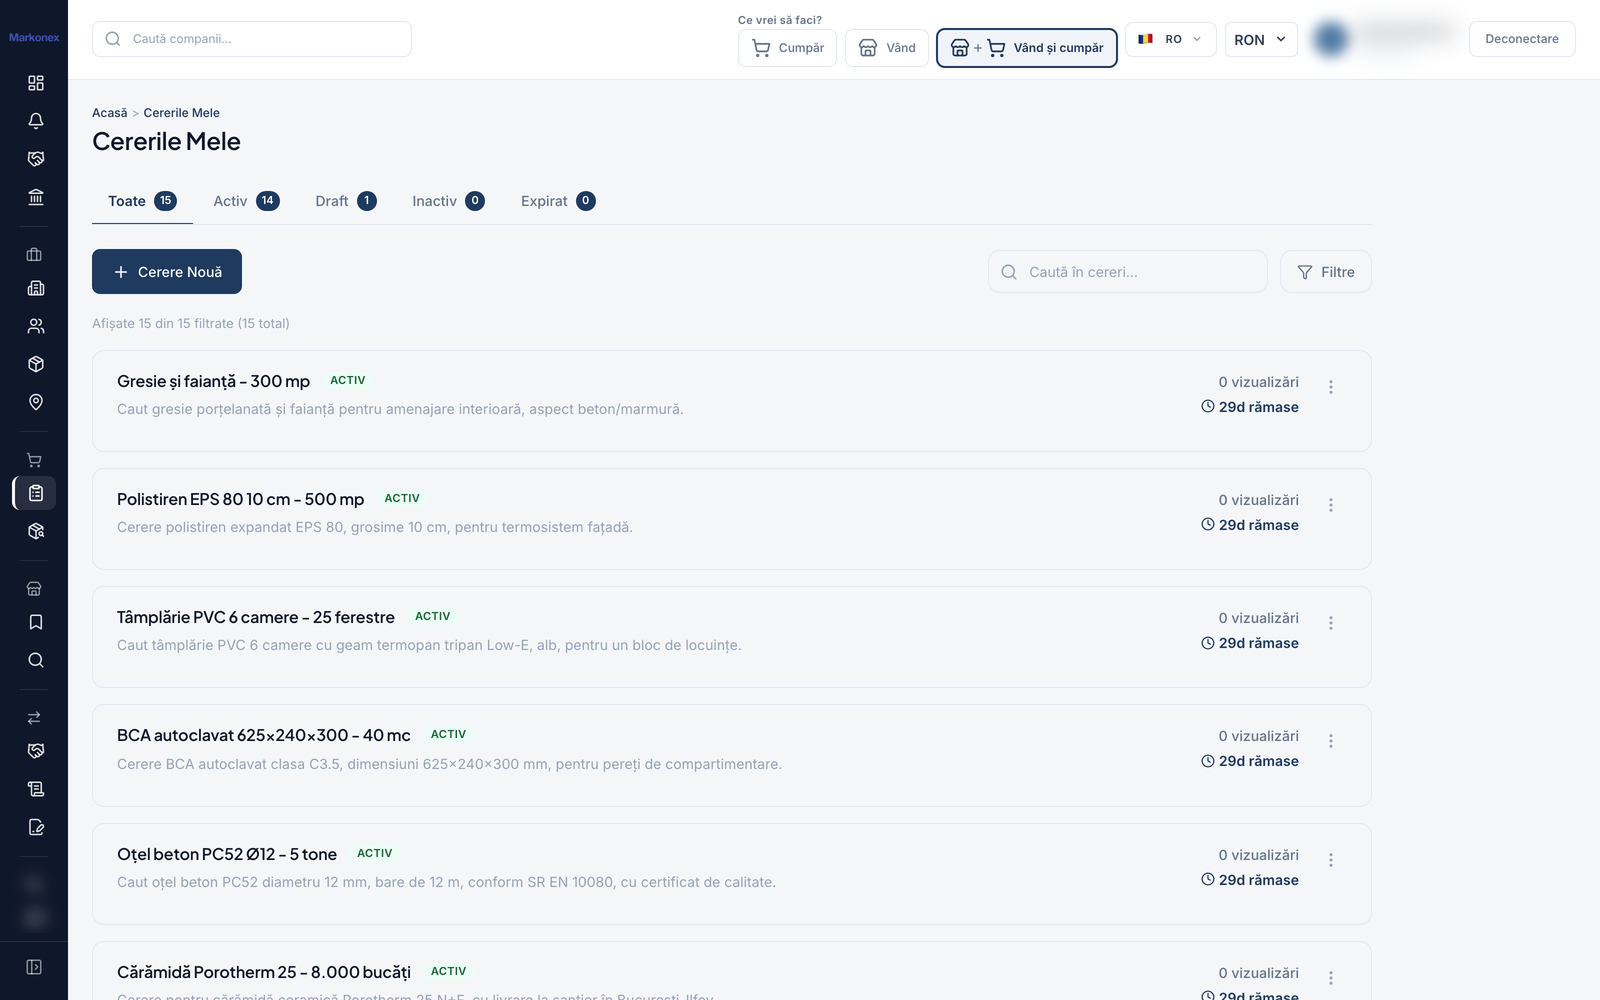
Task: Switch to the Expirat tab
Action: pyautogui.click(x=558, y=201)
